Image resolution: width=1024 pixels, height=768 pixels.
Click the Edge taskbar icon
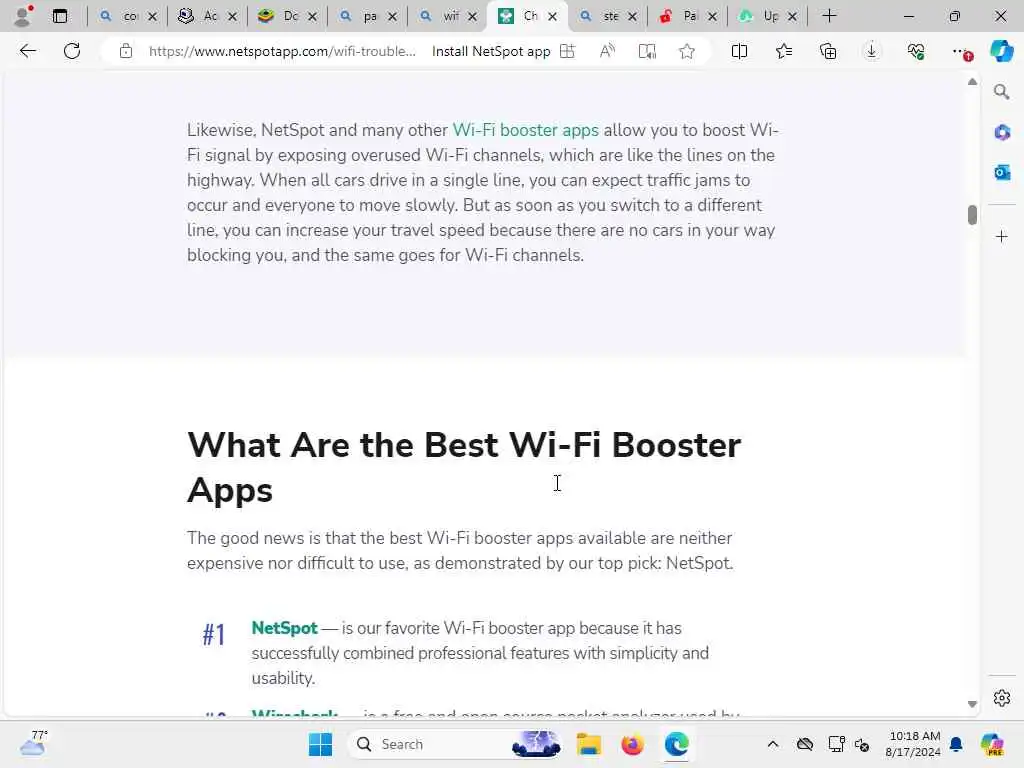(677, 744)
